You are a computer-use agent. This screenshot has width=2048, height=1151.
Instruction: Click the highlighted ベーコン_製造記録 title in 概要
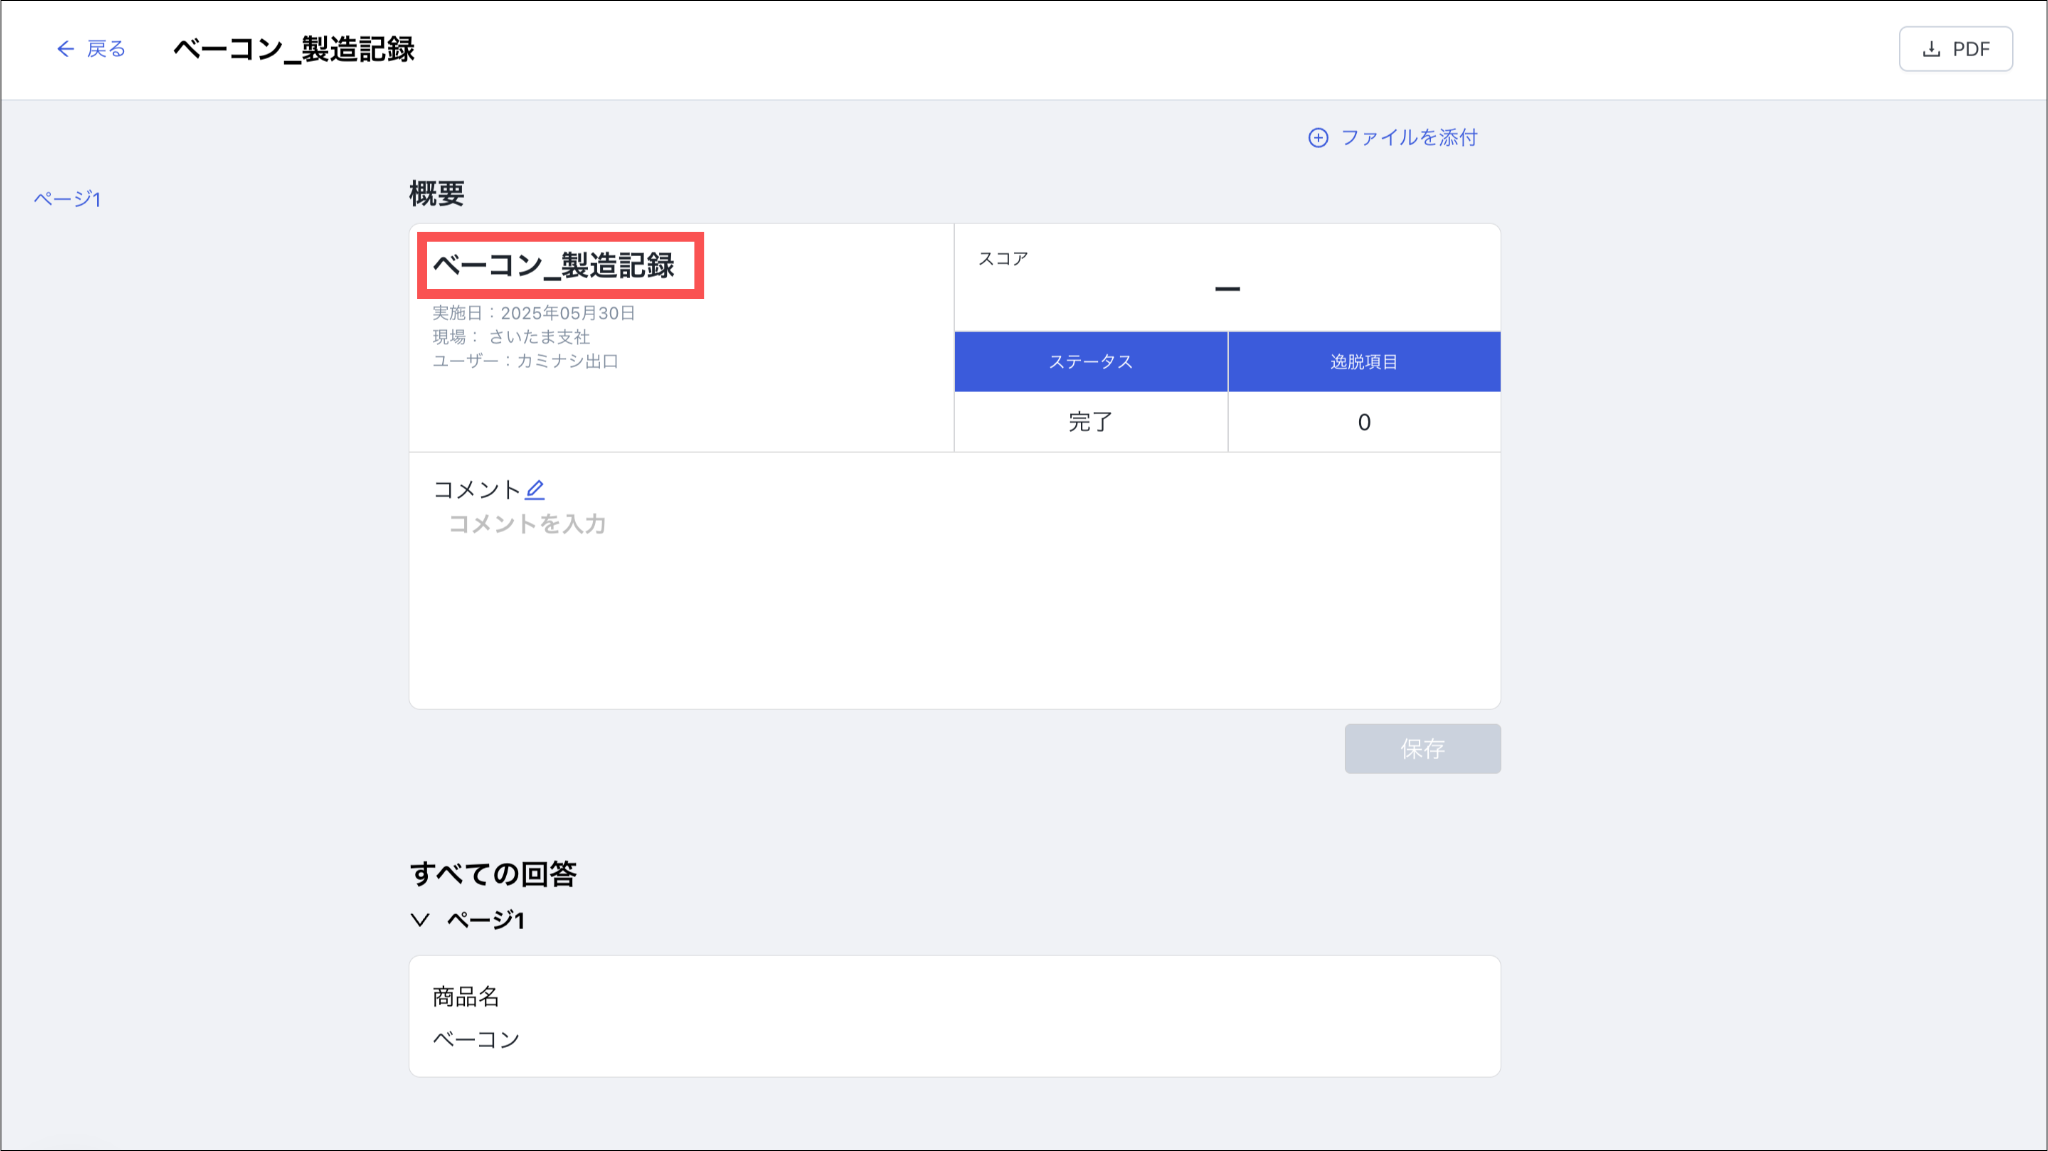coord(554,265)
